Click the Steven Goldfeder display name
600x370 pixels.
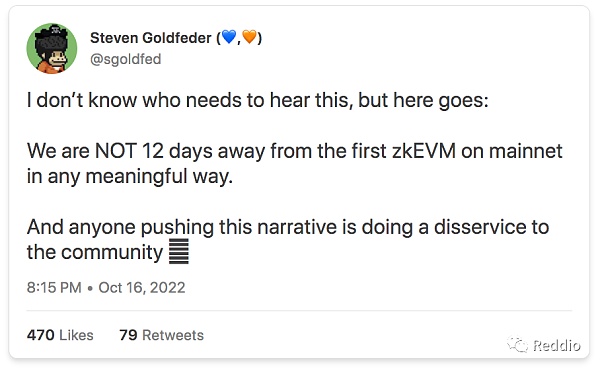[151, 38]
